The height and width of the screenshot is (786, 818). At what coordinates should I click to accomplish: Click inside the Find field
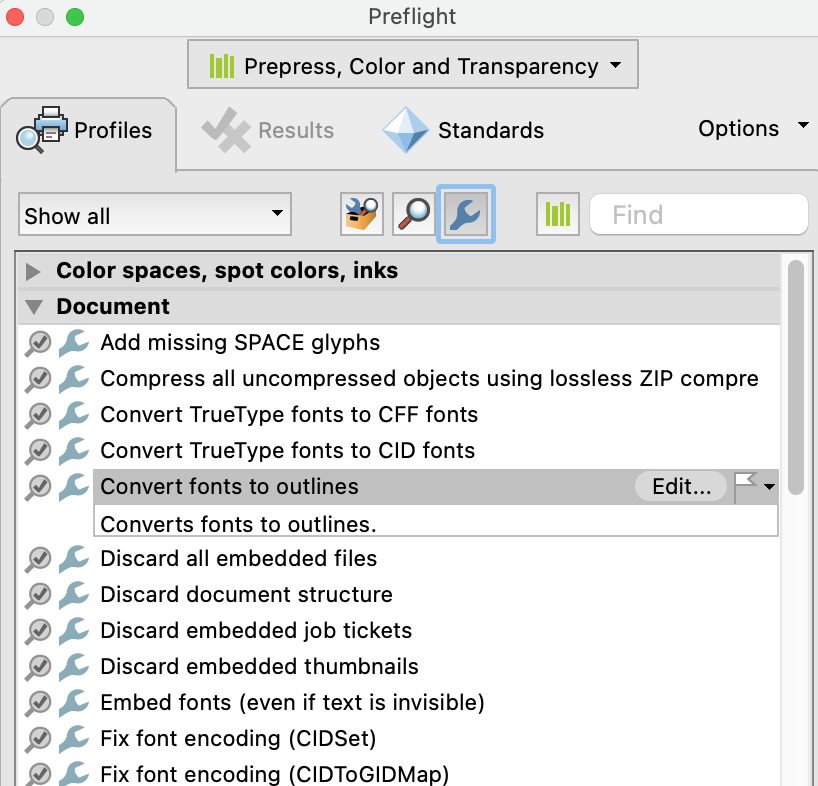click(x=698, y=214)
